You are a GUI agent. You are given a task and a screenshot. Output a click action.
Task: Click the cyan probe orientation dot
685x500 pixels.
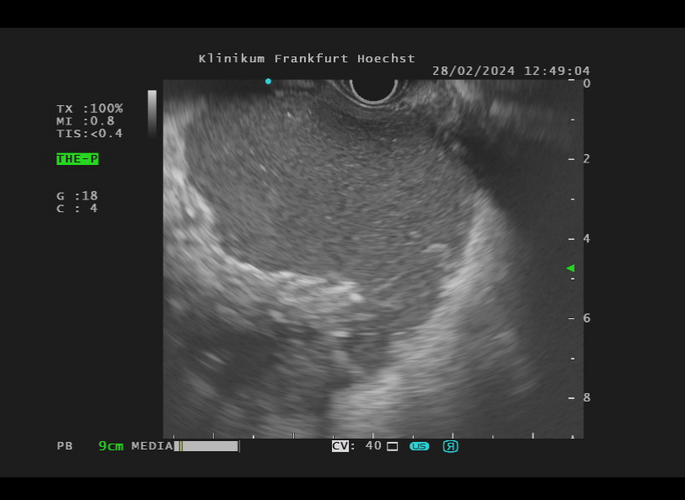(268, 81)
